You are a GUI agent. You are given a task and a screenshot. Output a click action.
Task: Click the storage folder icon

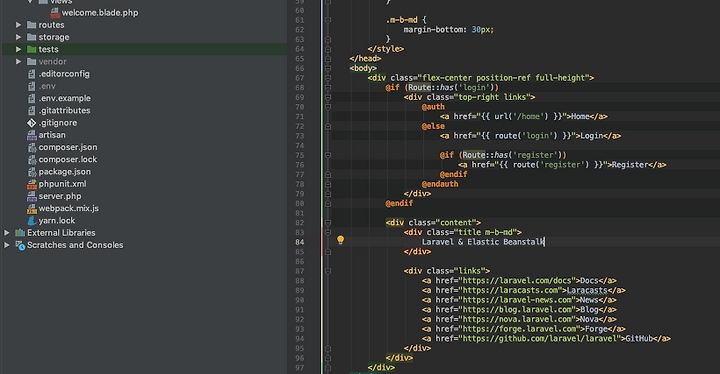pyautogui.click(x=31, y=37)
